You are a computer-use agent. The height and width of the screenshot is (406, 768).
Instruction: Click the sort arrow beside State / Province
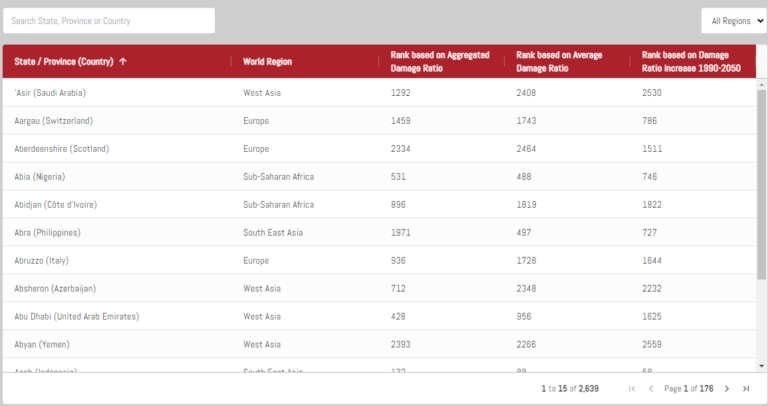[x=123, y=62]
